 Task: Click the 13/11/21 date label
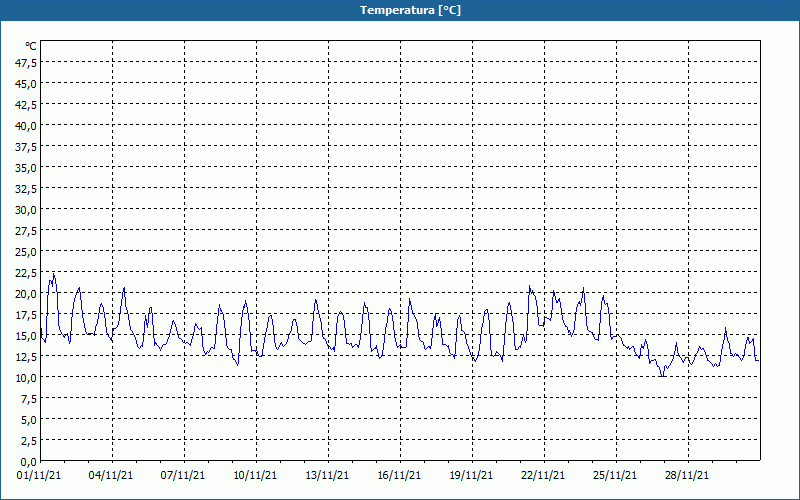tap(327, 475)
